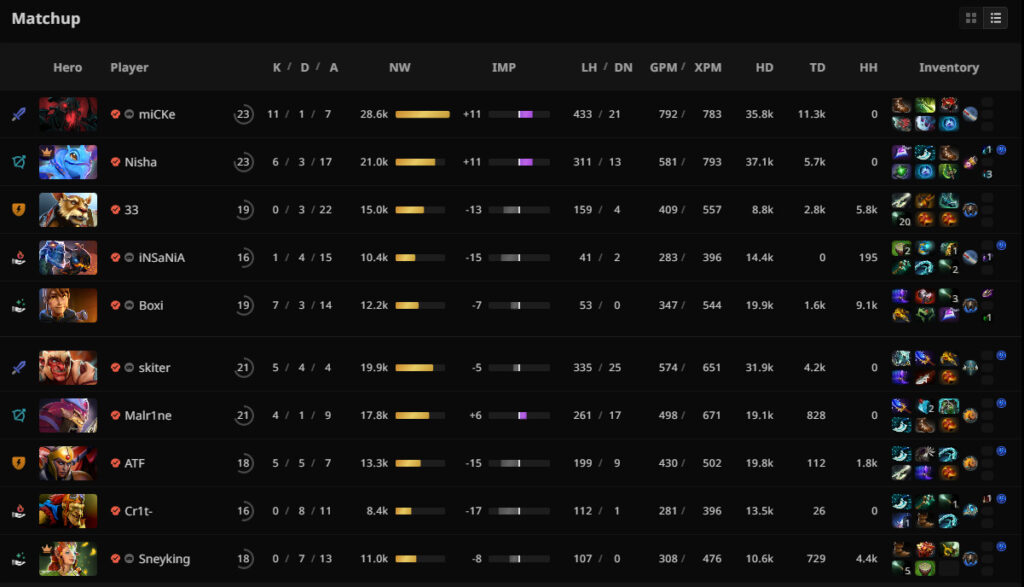Click the anonymous profile icon beside Sneyking
The image size is (1024, 587).
(x=130, y=560)
